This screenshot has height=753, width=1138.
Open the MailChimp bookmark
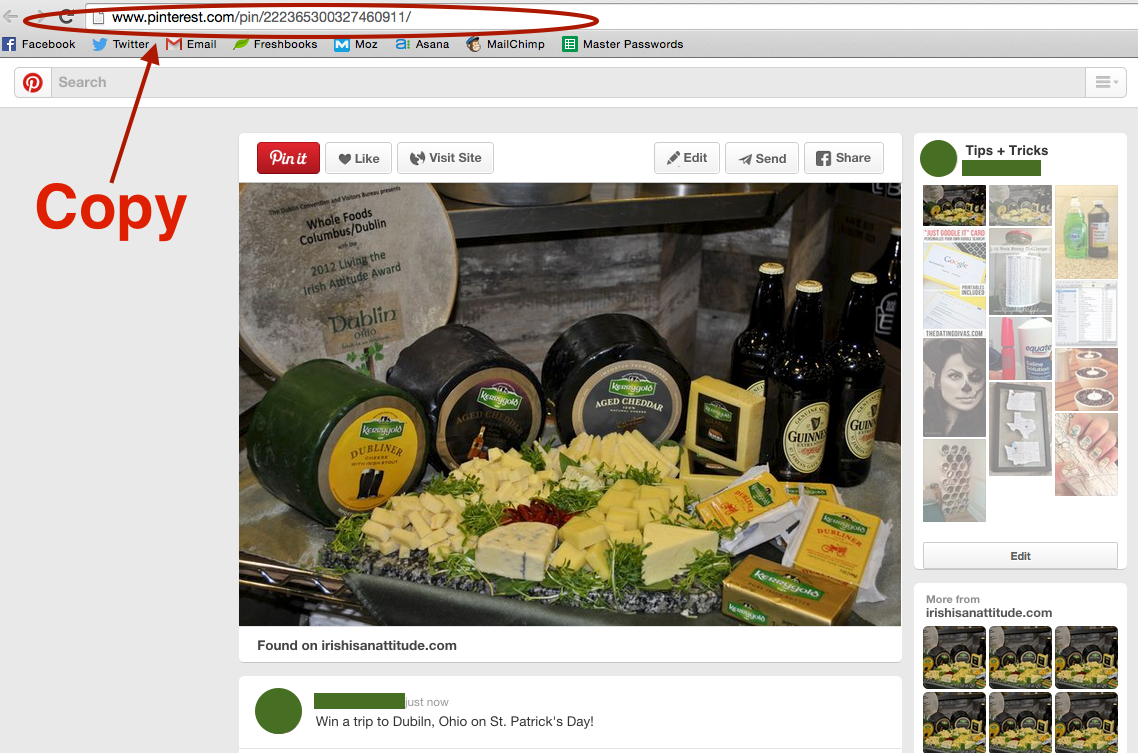[x=506, y=44]
